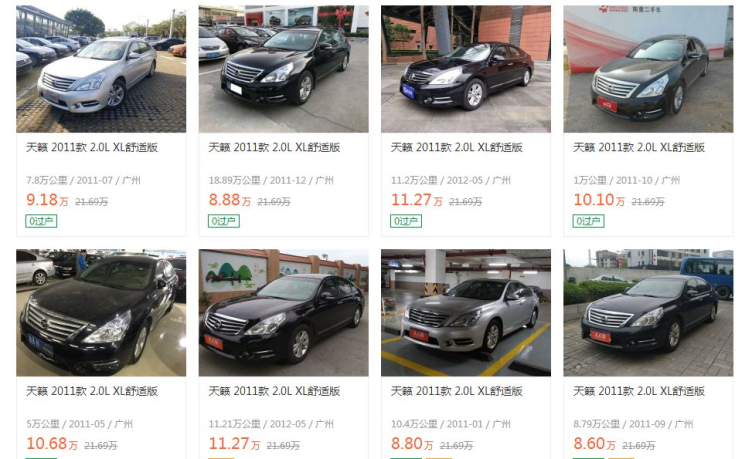The image size is (752, 459).
Task: View black car photo at red-sign dealership
Action: click(x=283, y=69)
